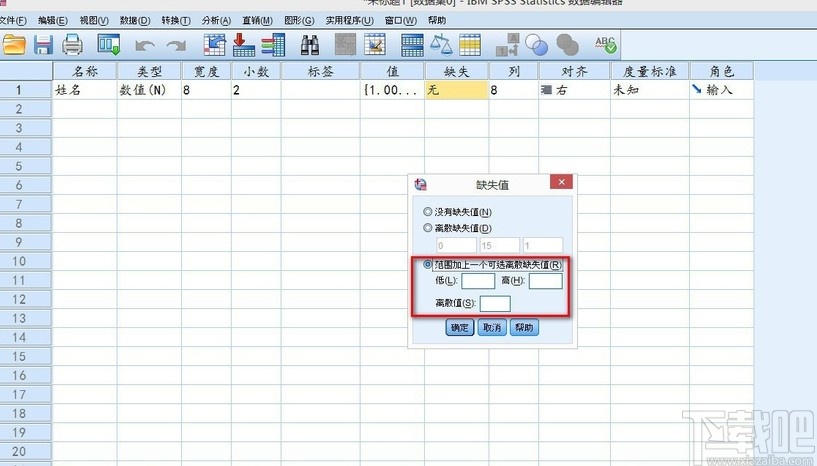Click the right-align icon in the 对齐 cell
Image resolution: width=817 pixels, height=466 pixels.
click(547, 90)
